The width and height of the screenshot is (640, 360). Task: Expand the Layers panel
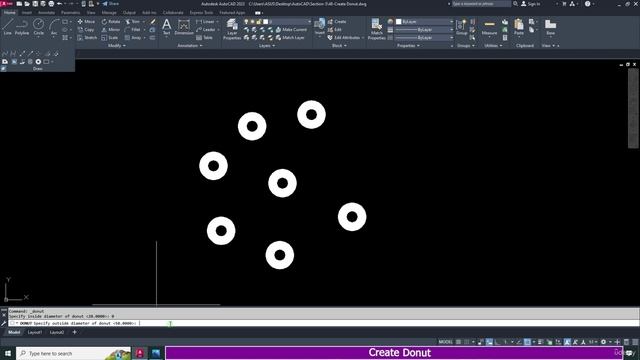[x=267, y=46]
